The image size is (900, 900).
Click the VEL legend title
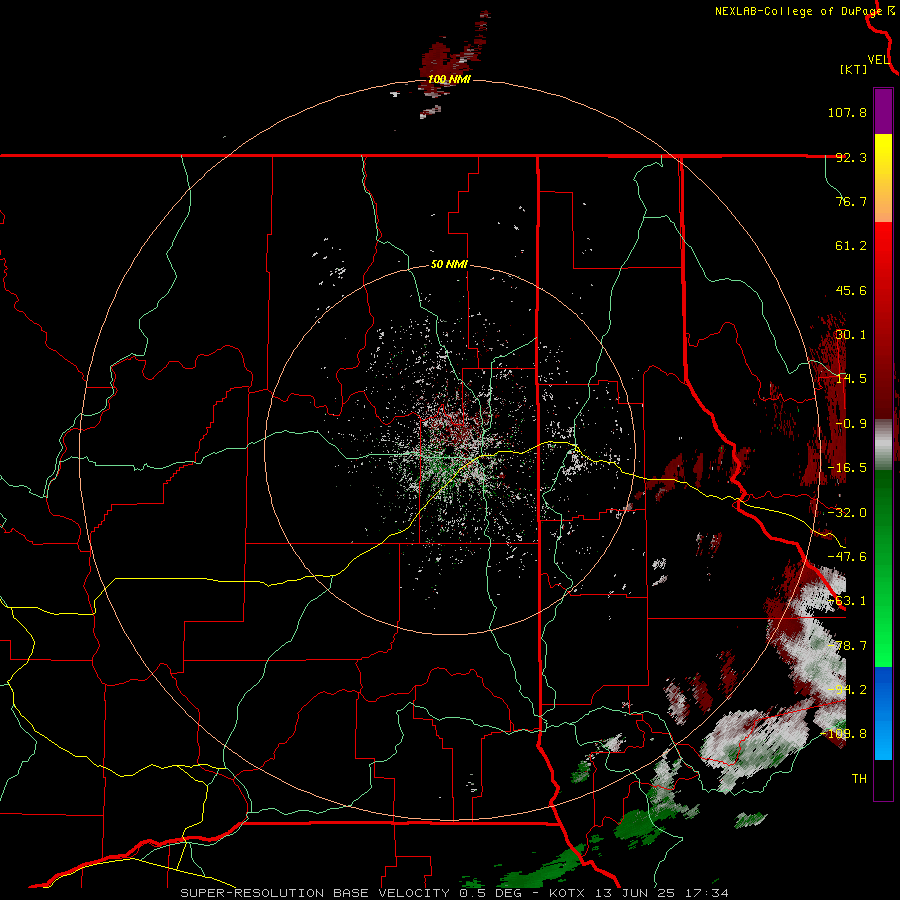pos(879,60)
